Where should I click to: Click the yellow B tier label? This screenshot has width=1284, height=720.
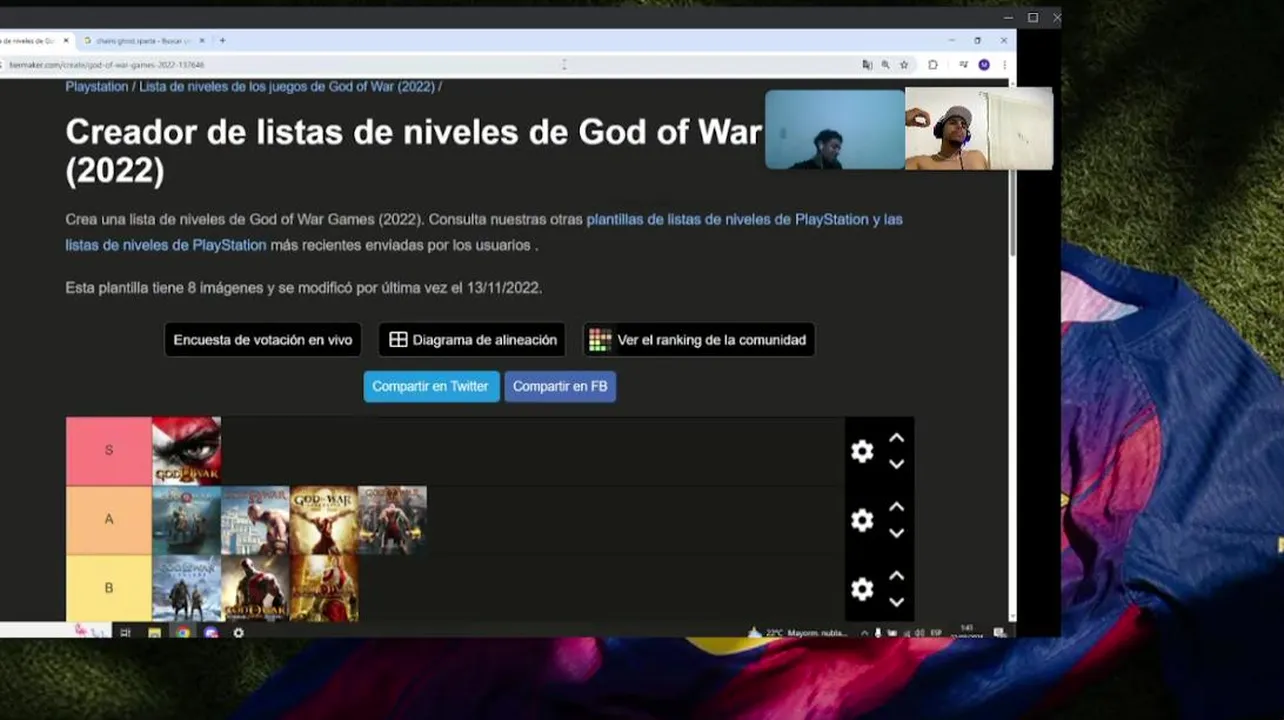pyautogui.click(x=109, y=588)
